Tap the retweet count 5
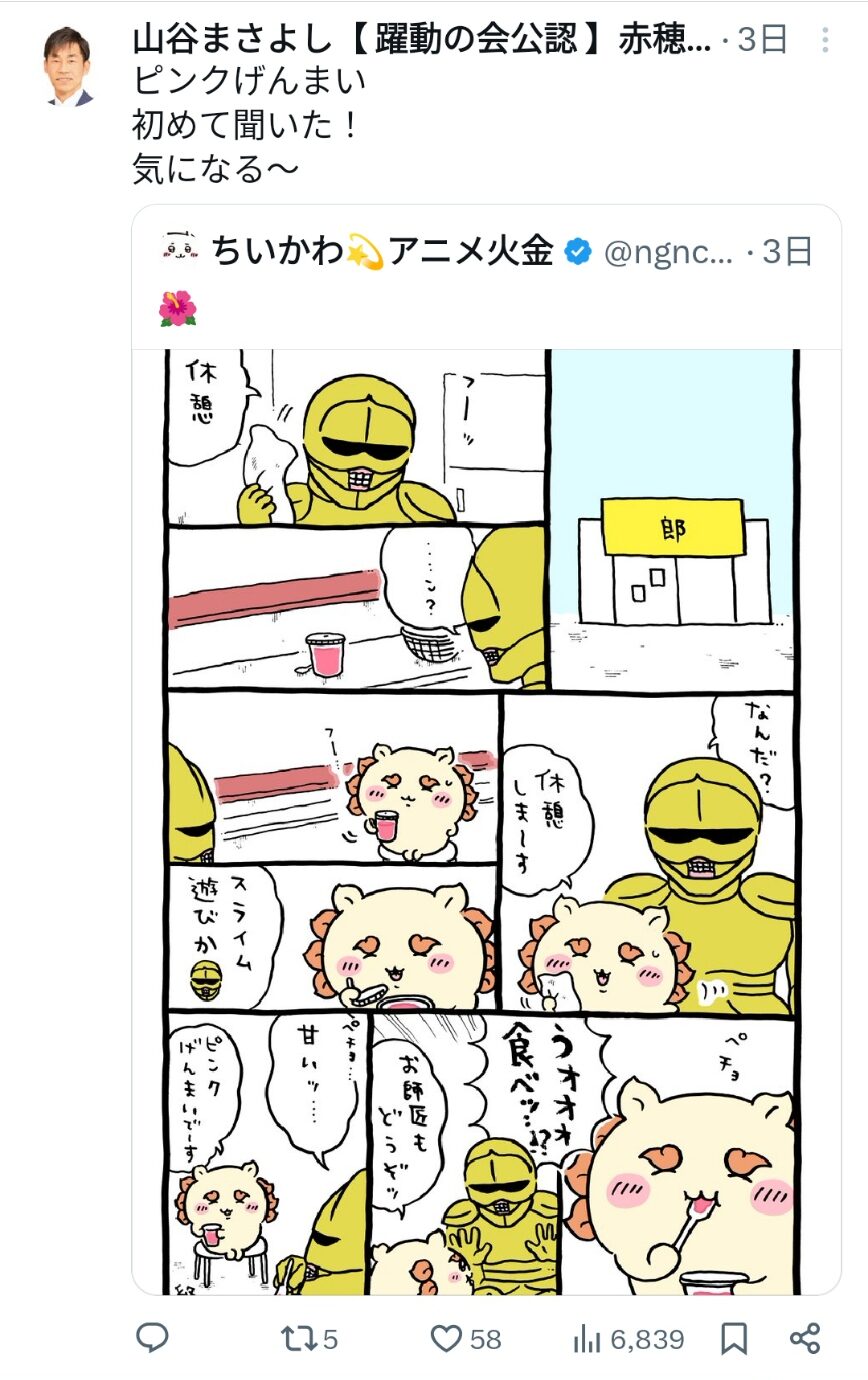This screenshot has height=1380, width=868. (330, 1340)
